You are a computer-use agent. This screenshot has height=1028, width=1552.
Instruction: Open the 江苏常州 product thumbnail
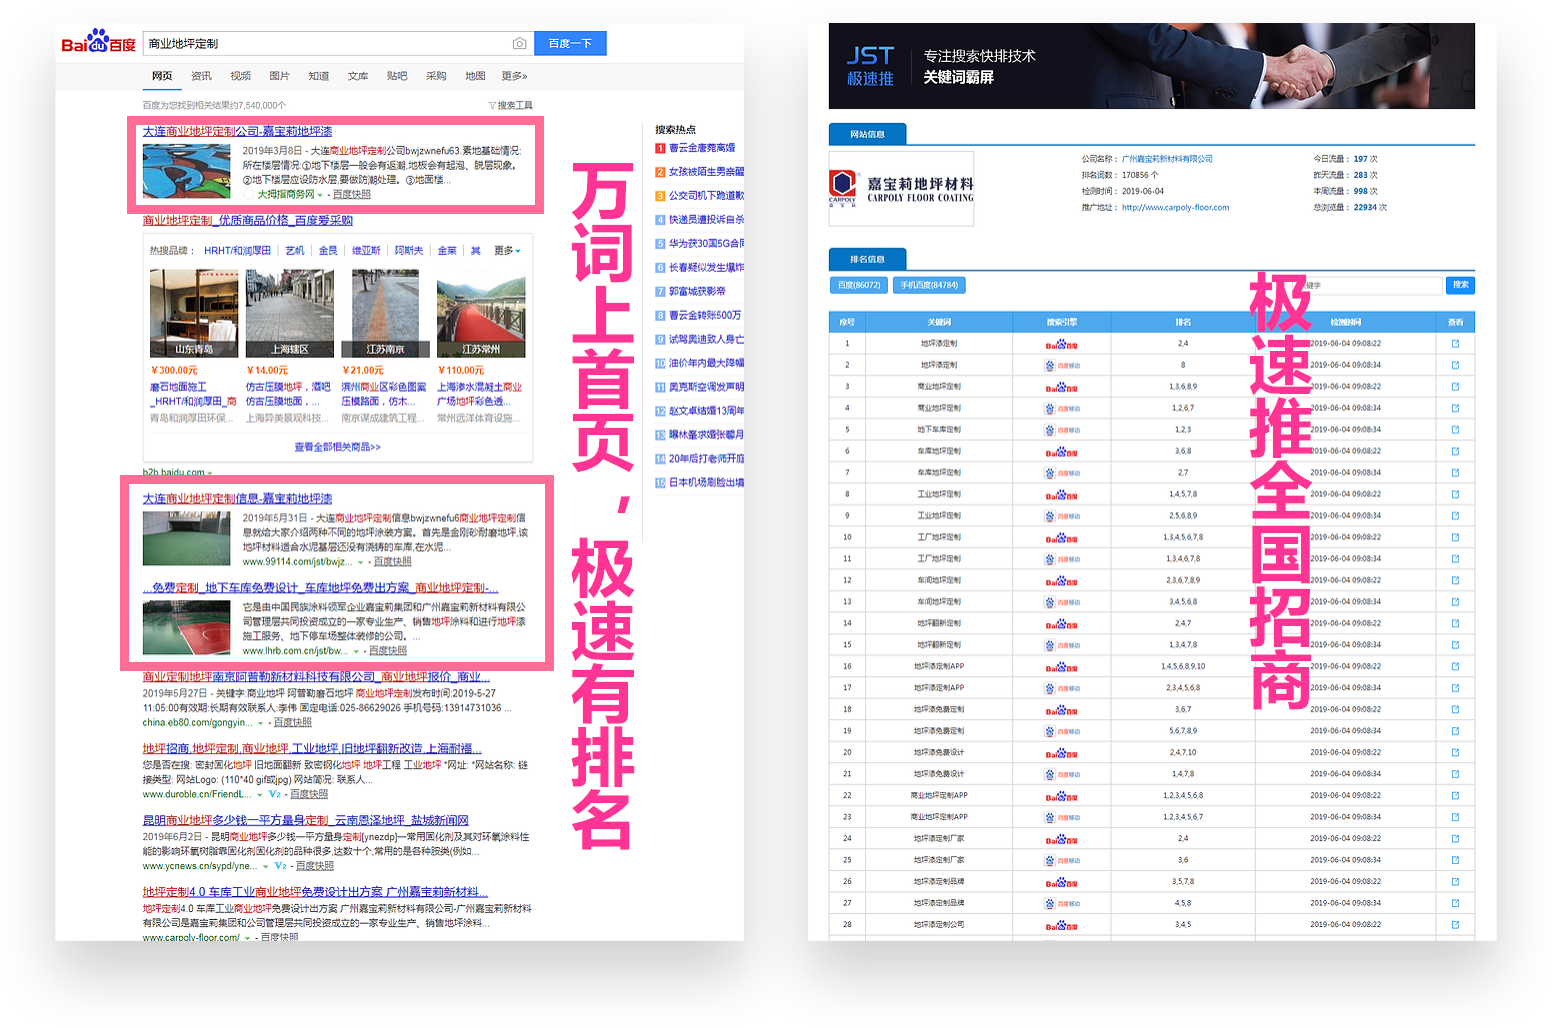pos(481,313)
